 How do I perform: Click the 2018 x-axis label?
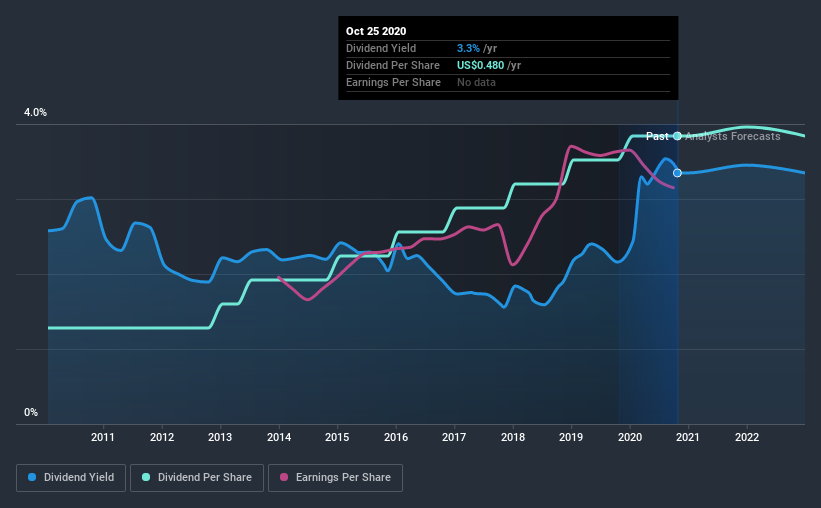pyautogui.click(x=513, y=437)
